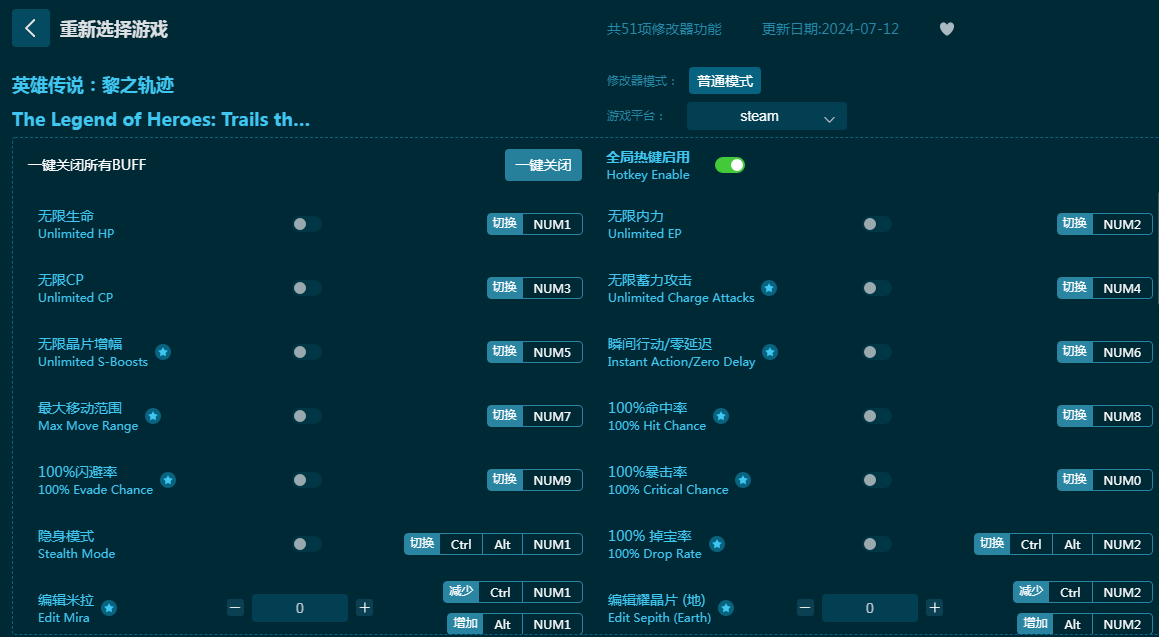Click the 重新选择游戏 heading text

coord(114,30)
